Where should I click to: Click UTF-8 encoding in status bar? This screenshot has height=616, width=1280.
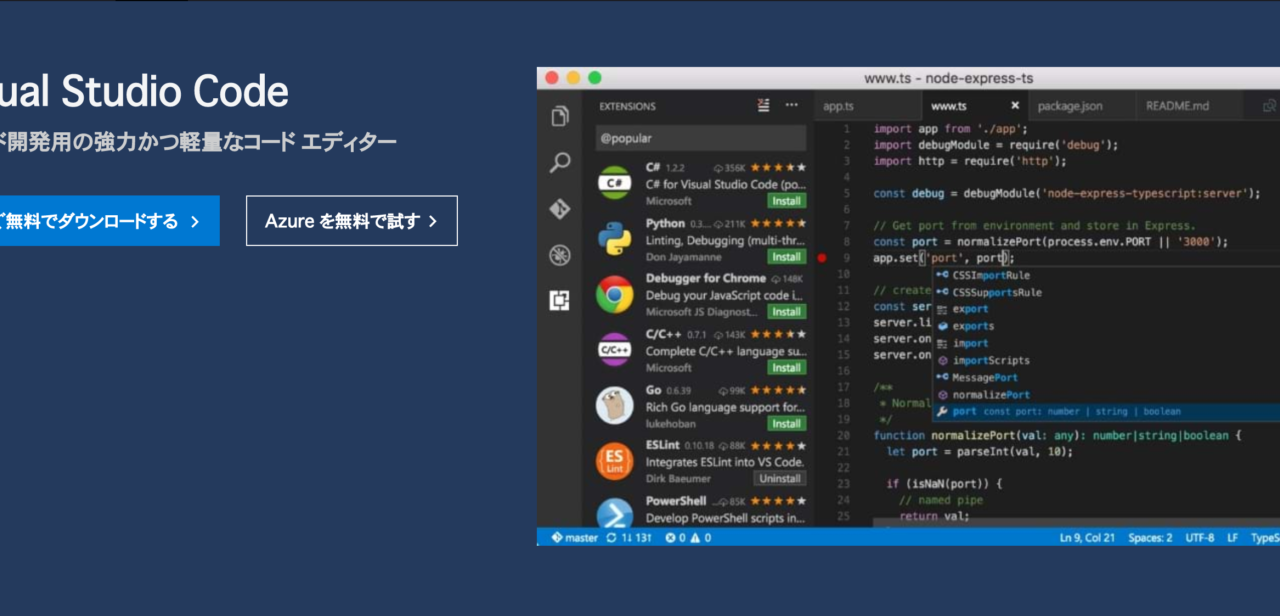[1200, 538]
